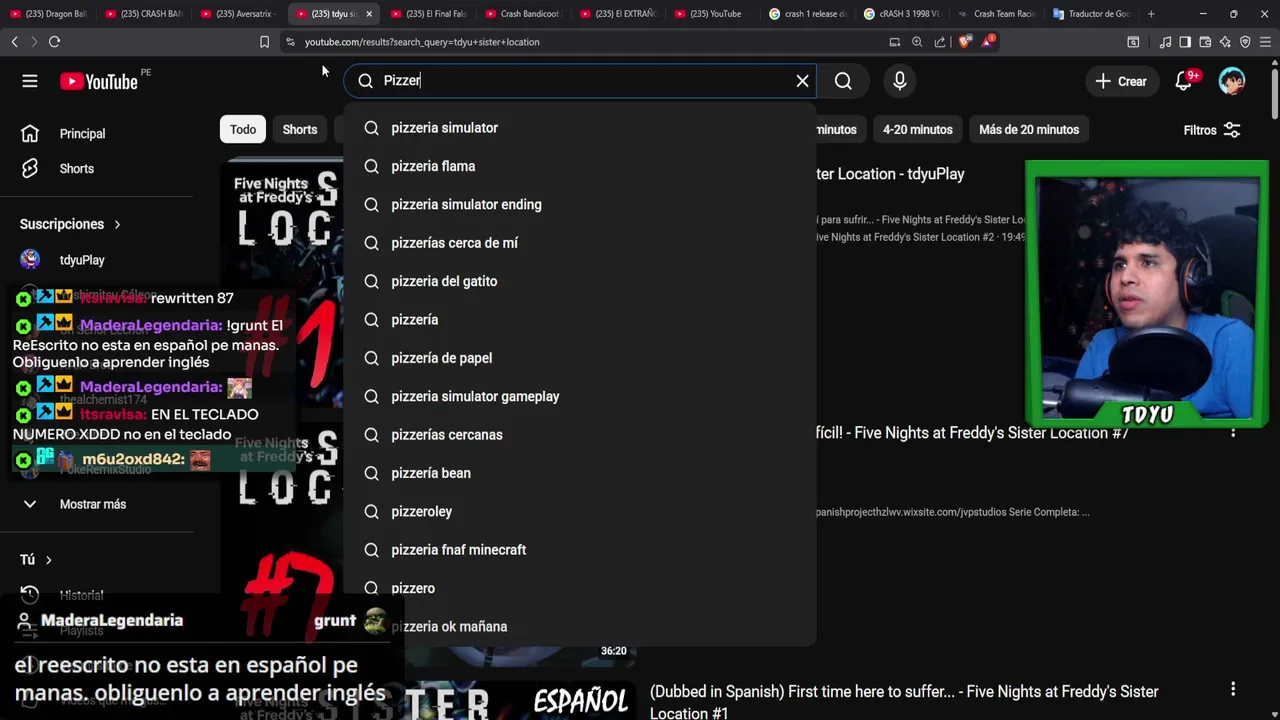Viewport: 1280px width, 720px height.
Task: Click the zoom magnifier in address bar
Action: coord(917,42)
